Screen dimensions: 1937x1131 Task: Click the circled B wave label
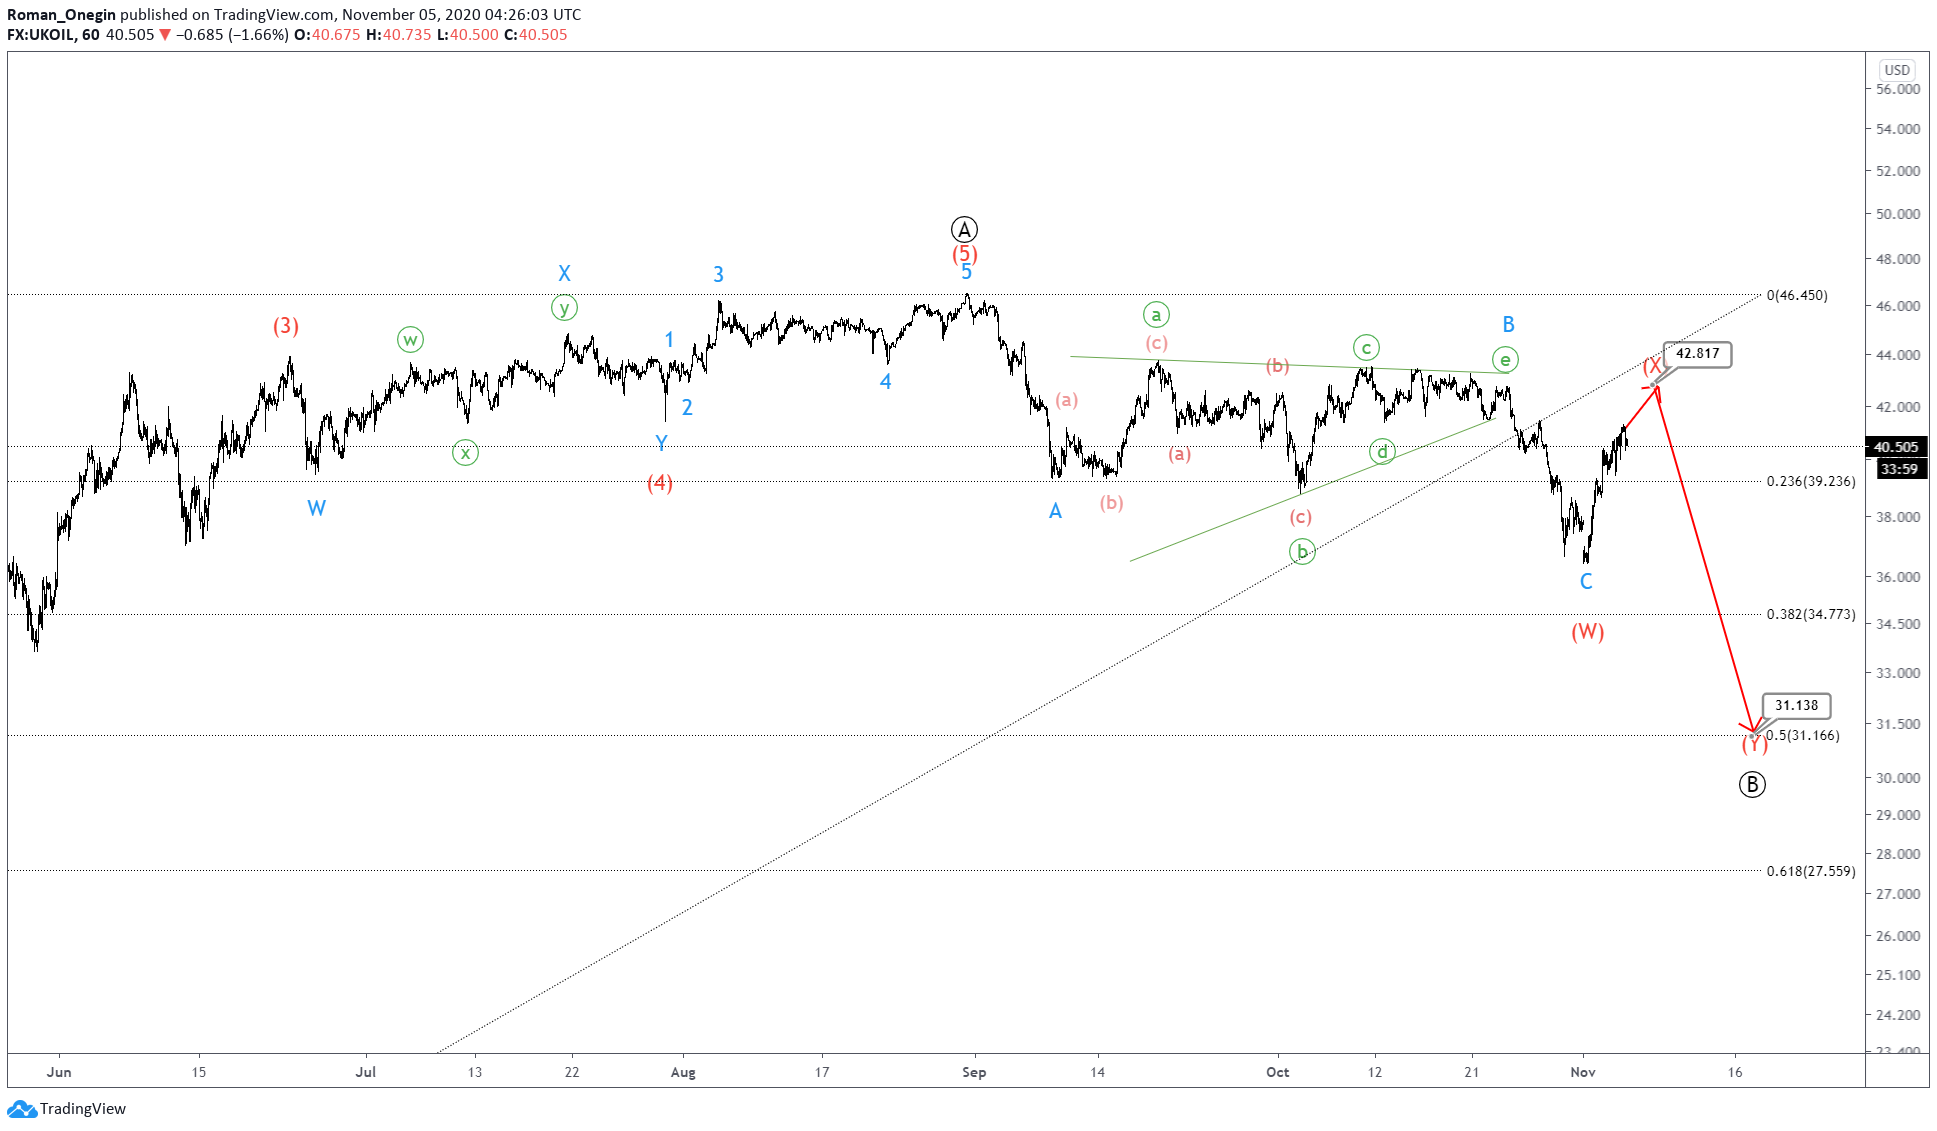tap(1751, 785)
